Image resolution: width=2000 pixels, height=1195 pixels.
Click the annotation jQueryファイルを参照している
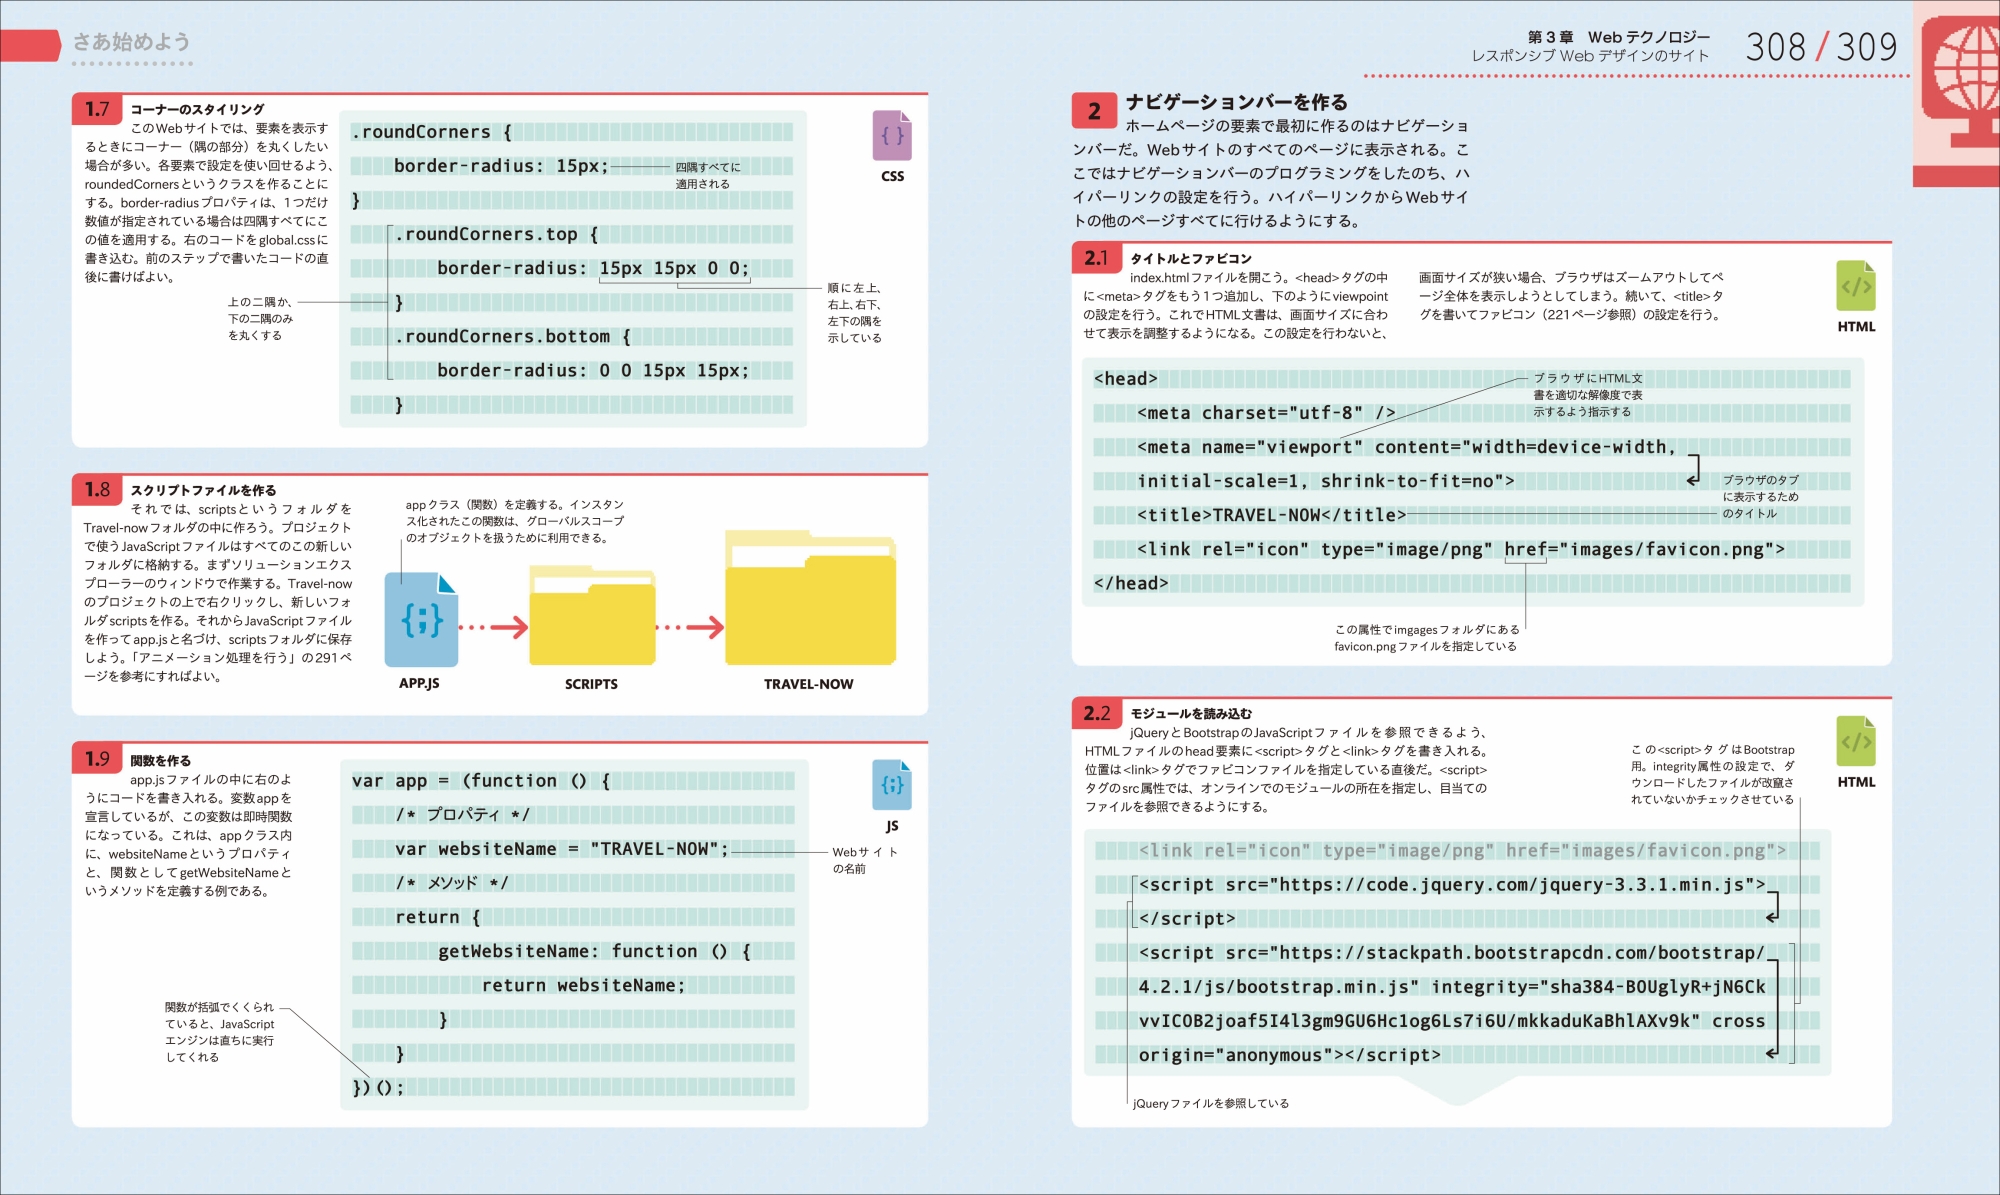point(1211,1103)
